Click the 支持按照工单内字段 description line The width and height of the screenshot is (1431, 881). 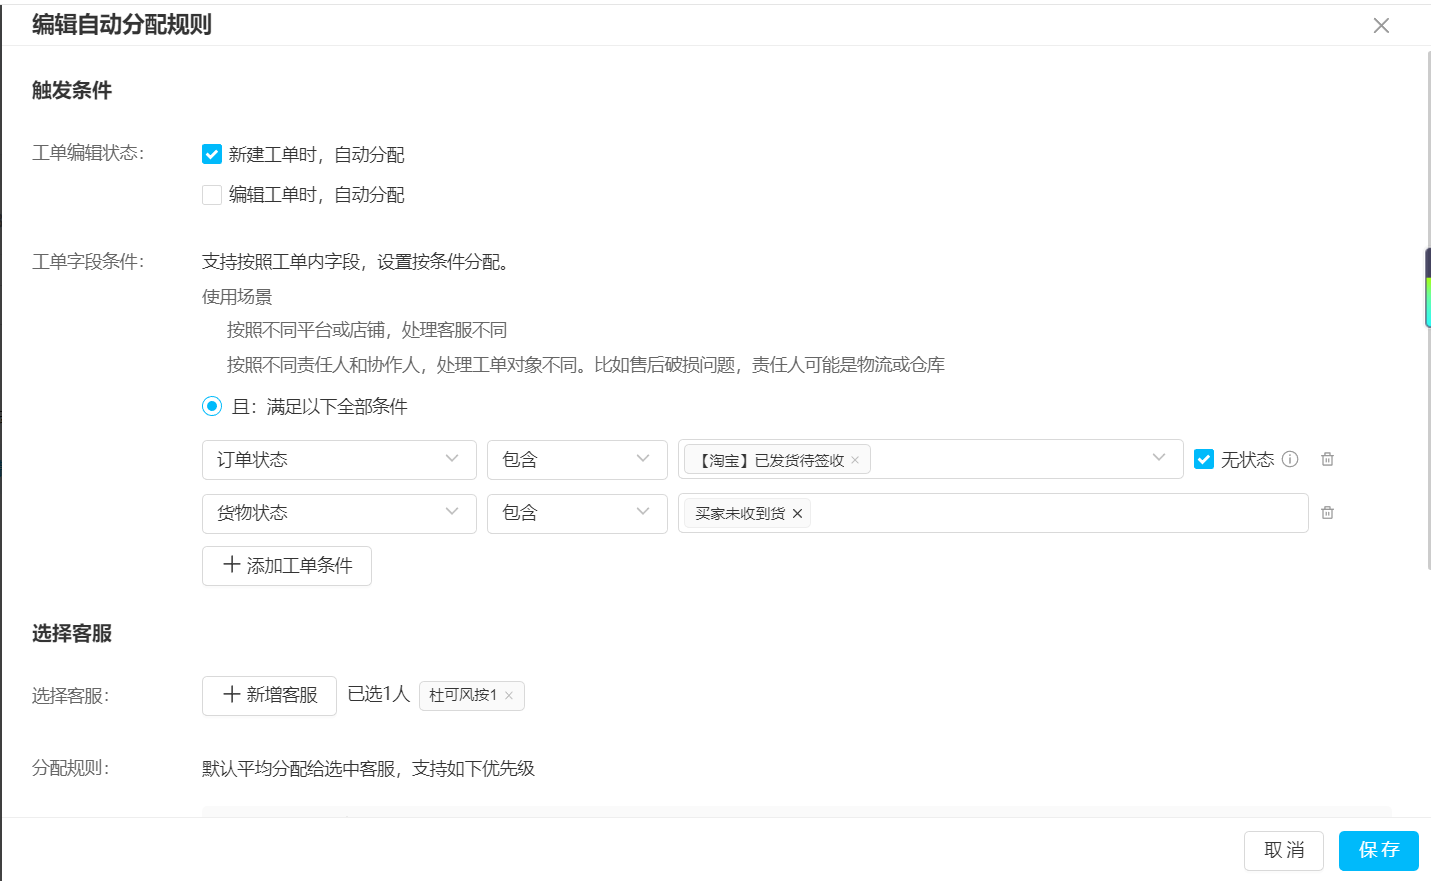pyautogui.click(x=359, y=262)
